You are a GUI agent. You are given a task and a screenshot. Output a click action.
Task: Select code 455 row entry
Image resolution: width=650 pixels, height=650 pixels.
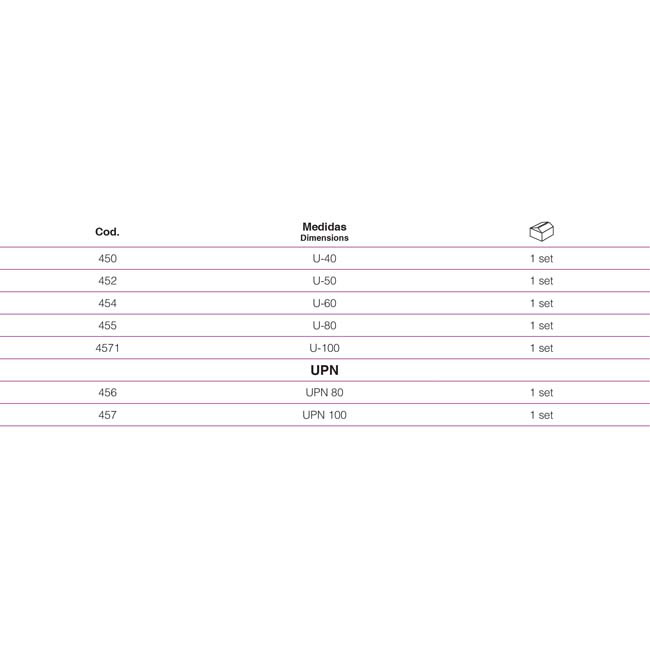[x=107, y=326]
